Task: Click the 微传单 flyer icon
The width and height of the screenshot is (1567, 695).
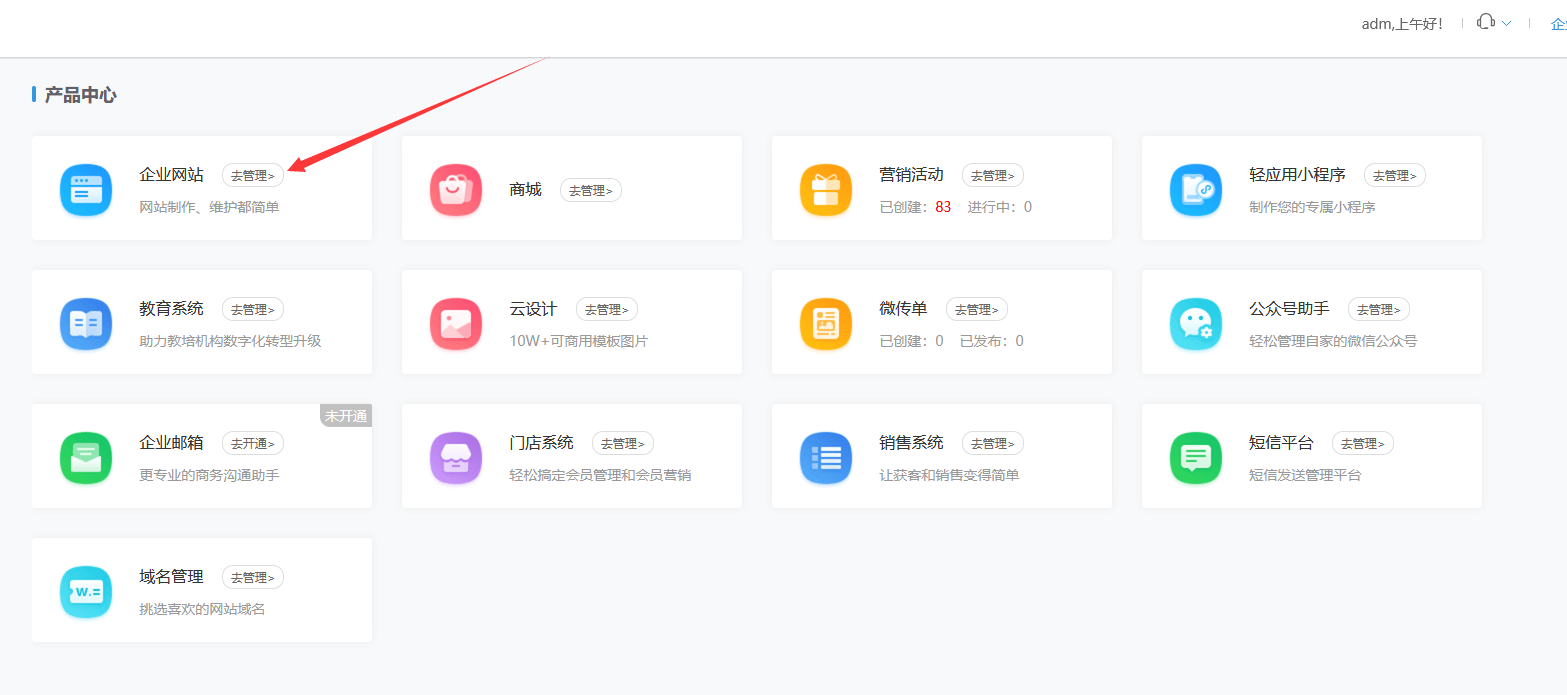Action: coord(826,324)
